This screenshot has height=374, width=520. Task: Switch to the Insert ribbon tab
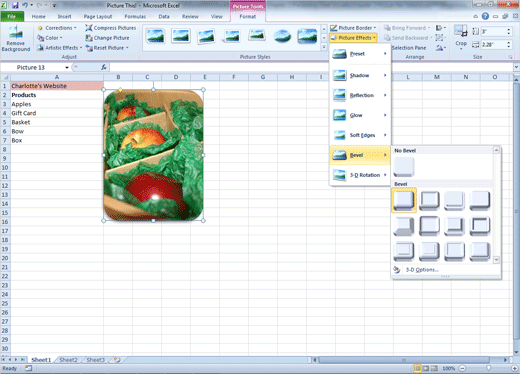[x=64, y=16]
